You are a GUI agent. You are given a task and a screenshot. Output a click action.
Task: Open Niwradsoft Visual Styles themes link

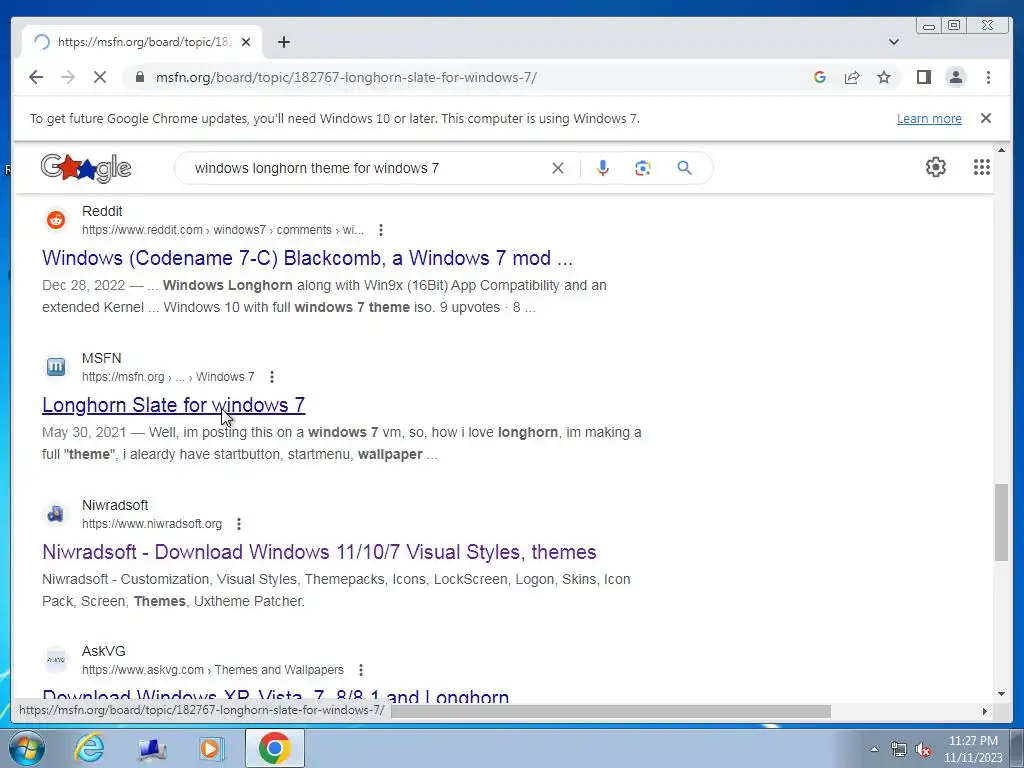pos(319,552)
